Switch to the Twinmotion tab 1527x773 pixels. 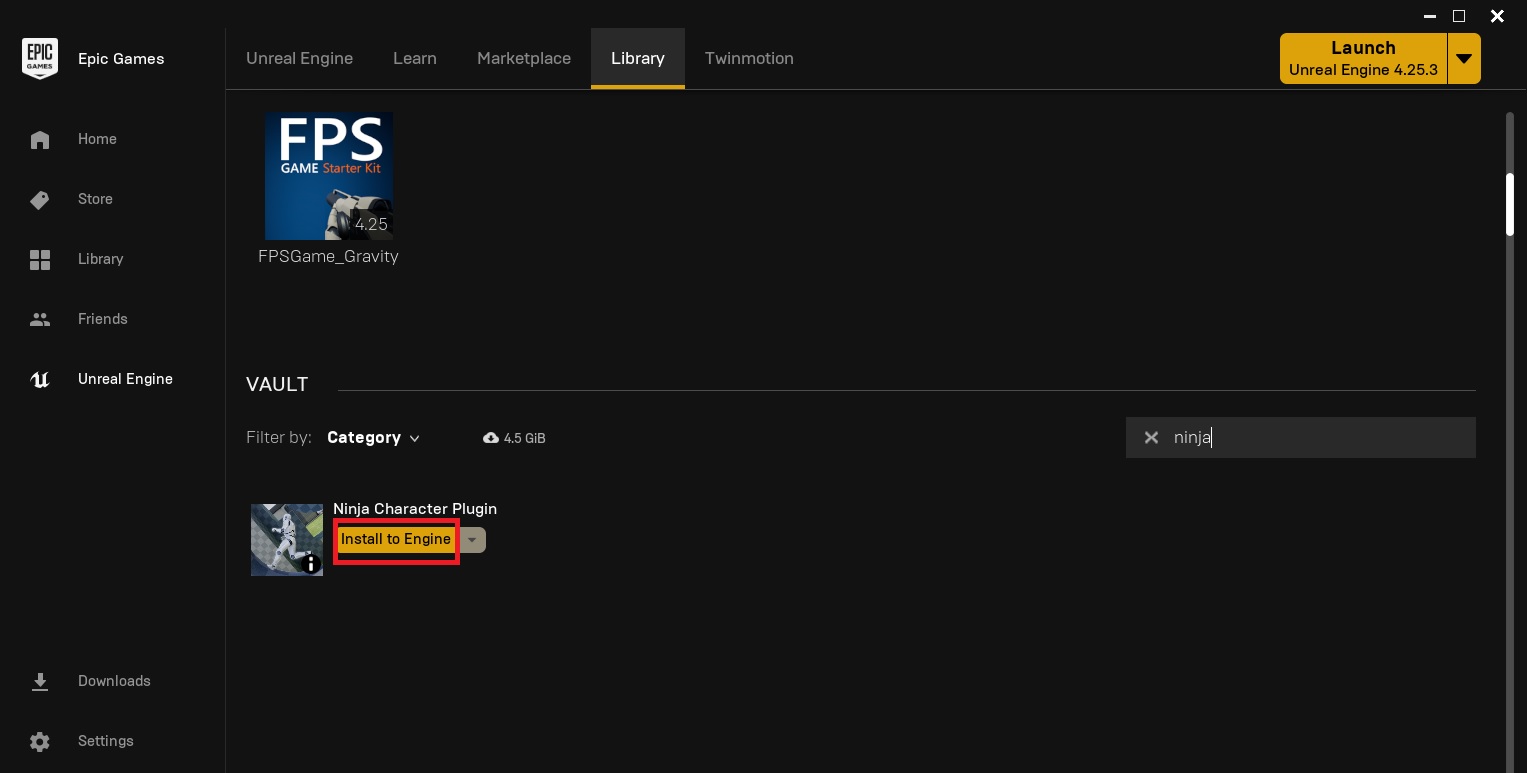(x=749, y=58)
